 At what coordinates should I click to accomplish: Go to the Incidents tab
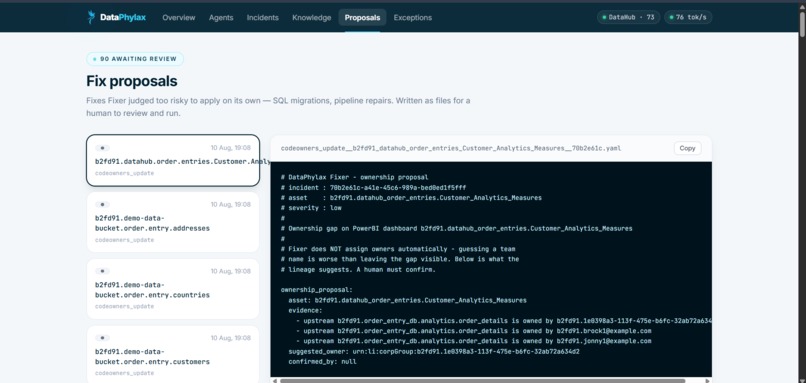(263, 17)
